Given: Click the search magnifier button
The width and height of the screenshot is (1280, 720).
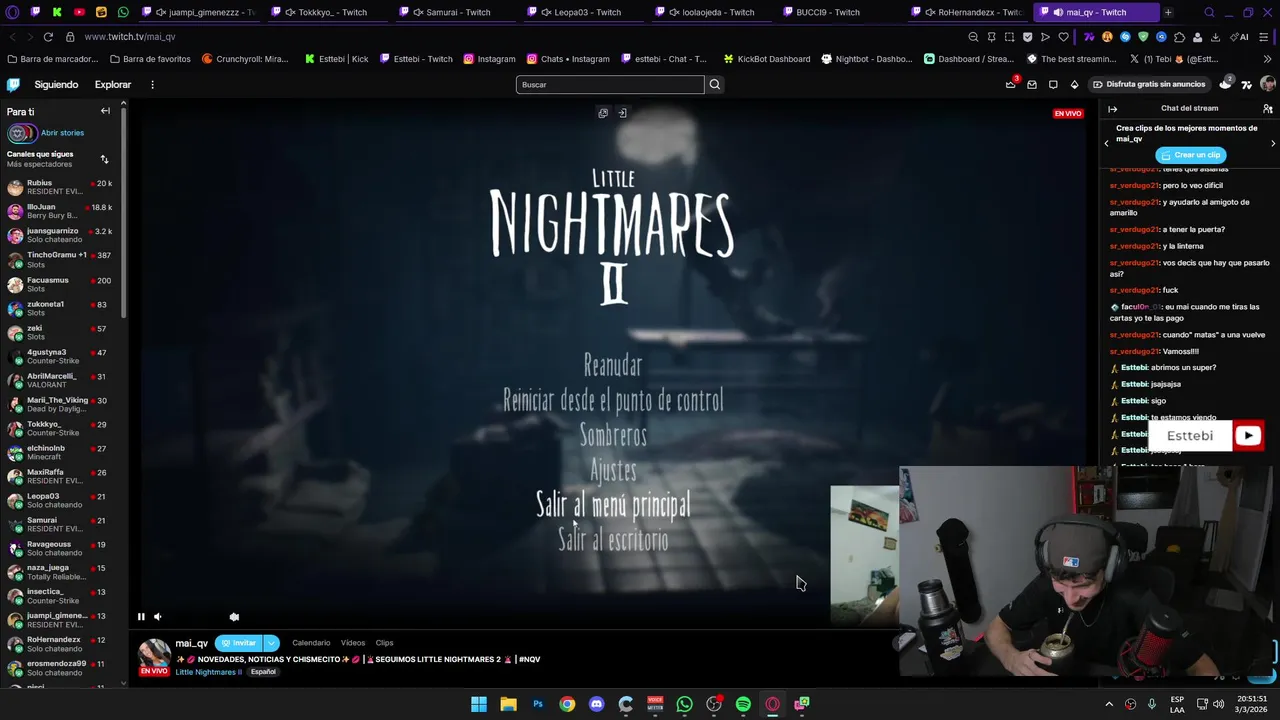Looking at the screenshot, I should coord(715,85).
